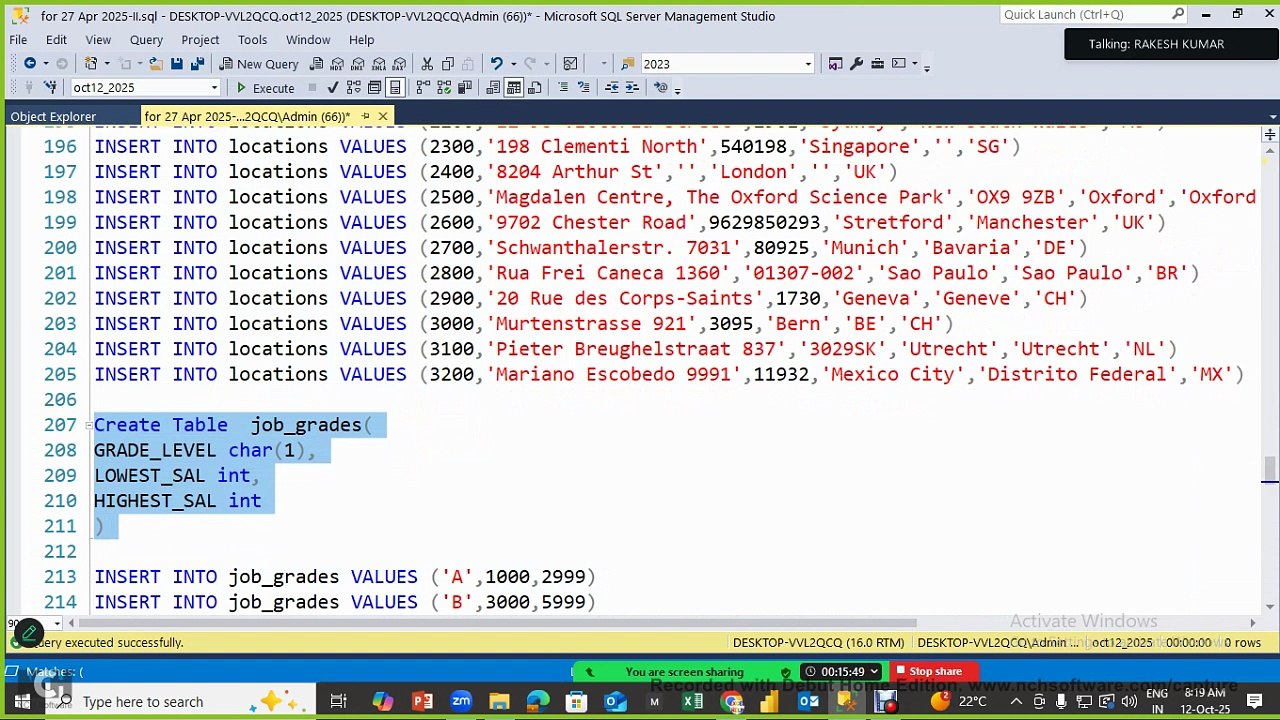Toggle Include Actual Execution Plan

coord(423,87)
